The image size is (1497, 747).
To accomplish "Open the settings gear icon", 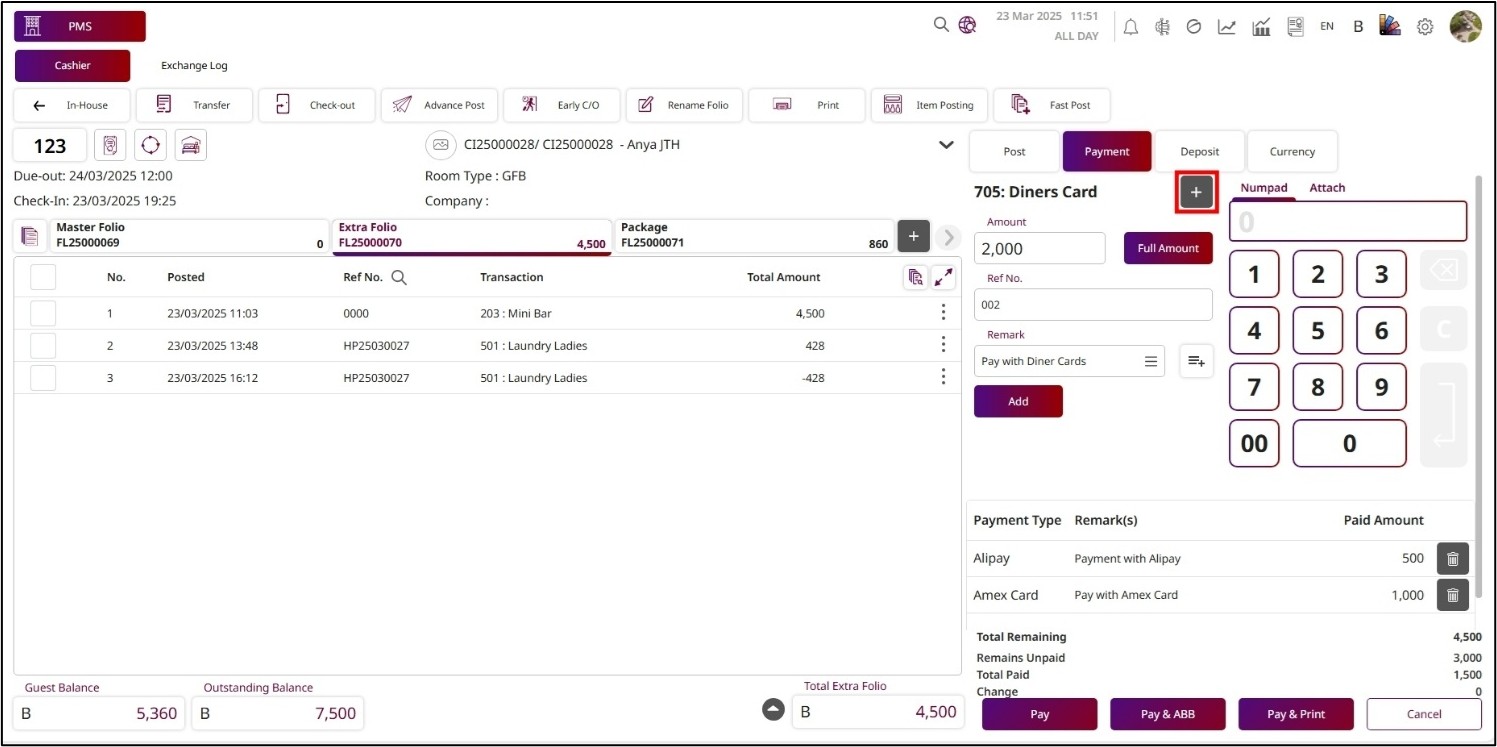I will tap(1425, 27).
